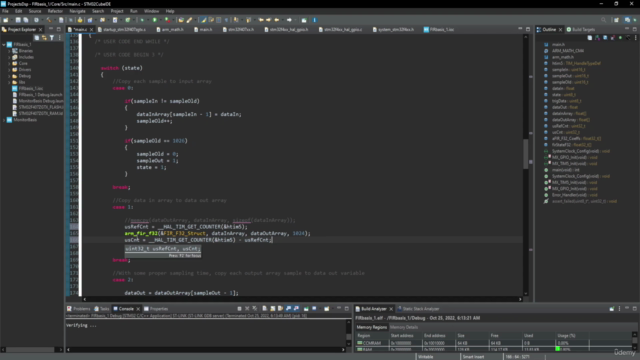Click Smart Insert in the status bar
Image resolution: width=640 pixels, height=360 pixels.
coord(473,357)
